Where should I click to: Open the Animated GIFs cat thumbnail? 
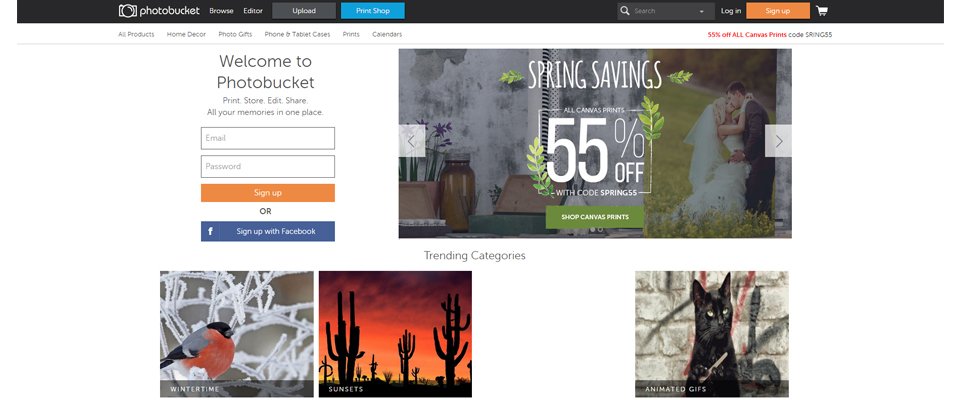coord(712,334)
